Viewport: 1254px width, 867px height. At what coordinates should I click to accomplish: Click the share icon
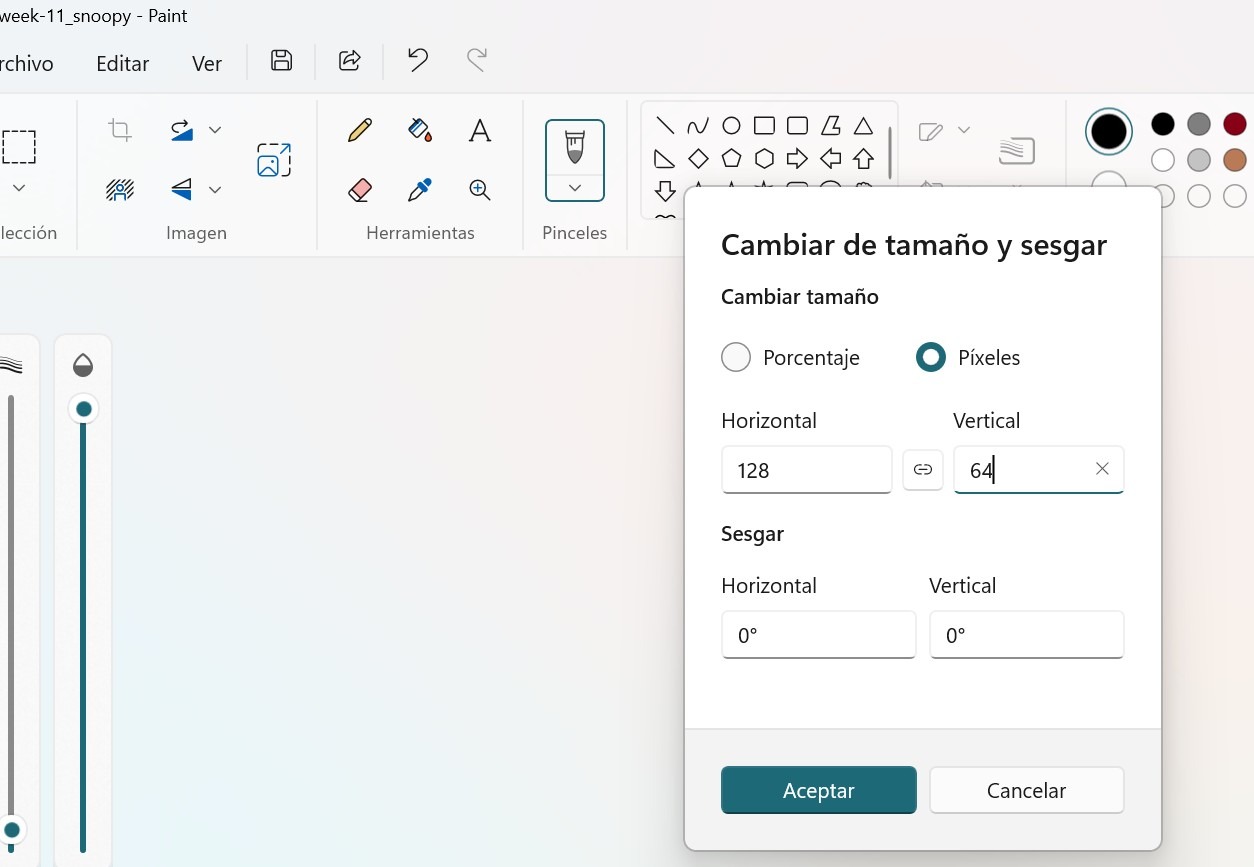coord(349,60)
